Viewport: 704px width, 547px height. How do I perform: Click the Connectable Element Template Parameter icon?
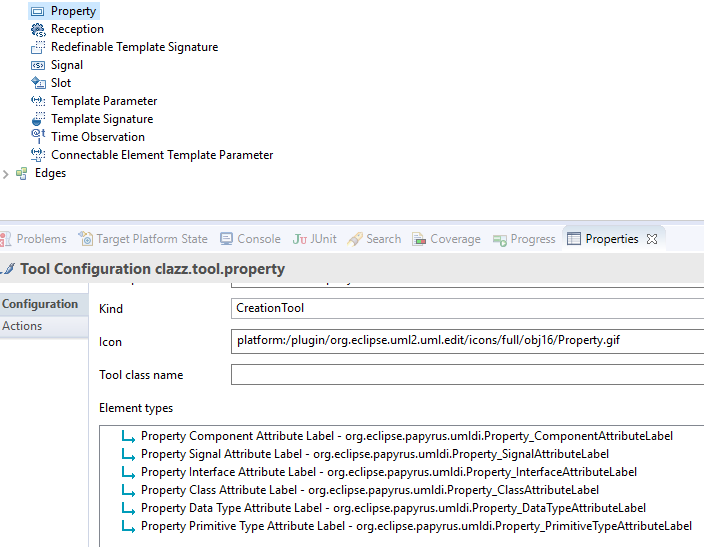click(38, 155)
